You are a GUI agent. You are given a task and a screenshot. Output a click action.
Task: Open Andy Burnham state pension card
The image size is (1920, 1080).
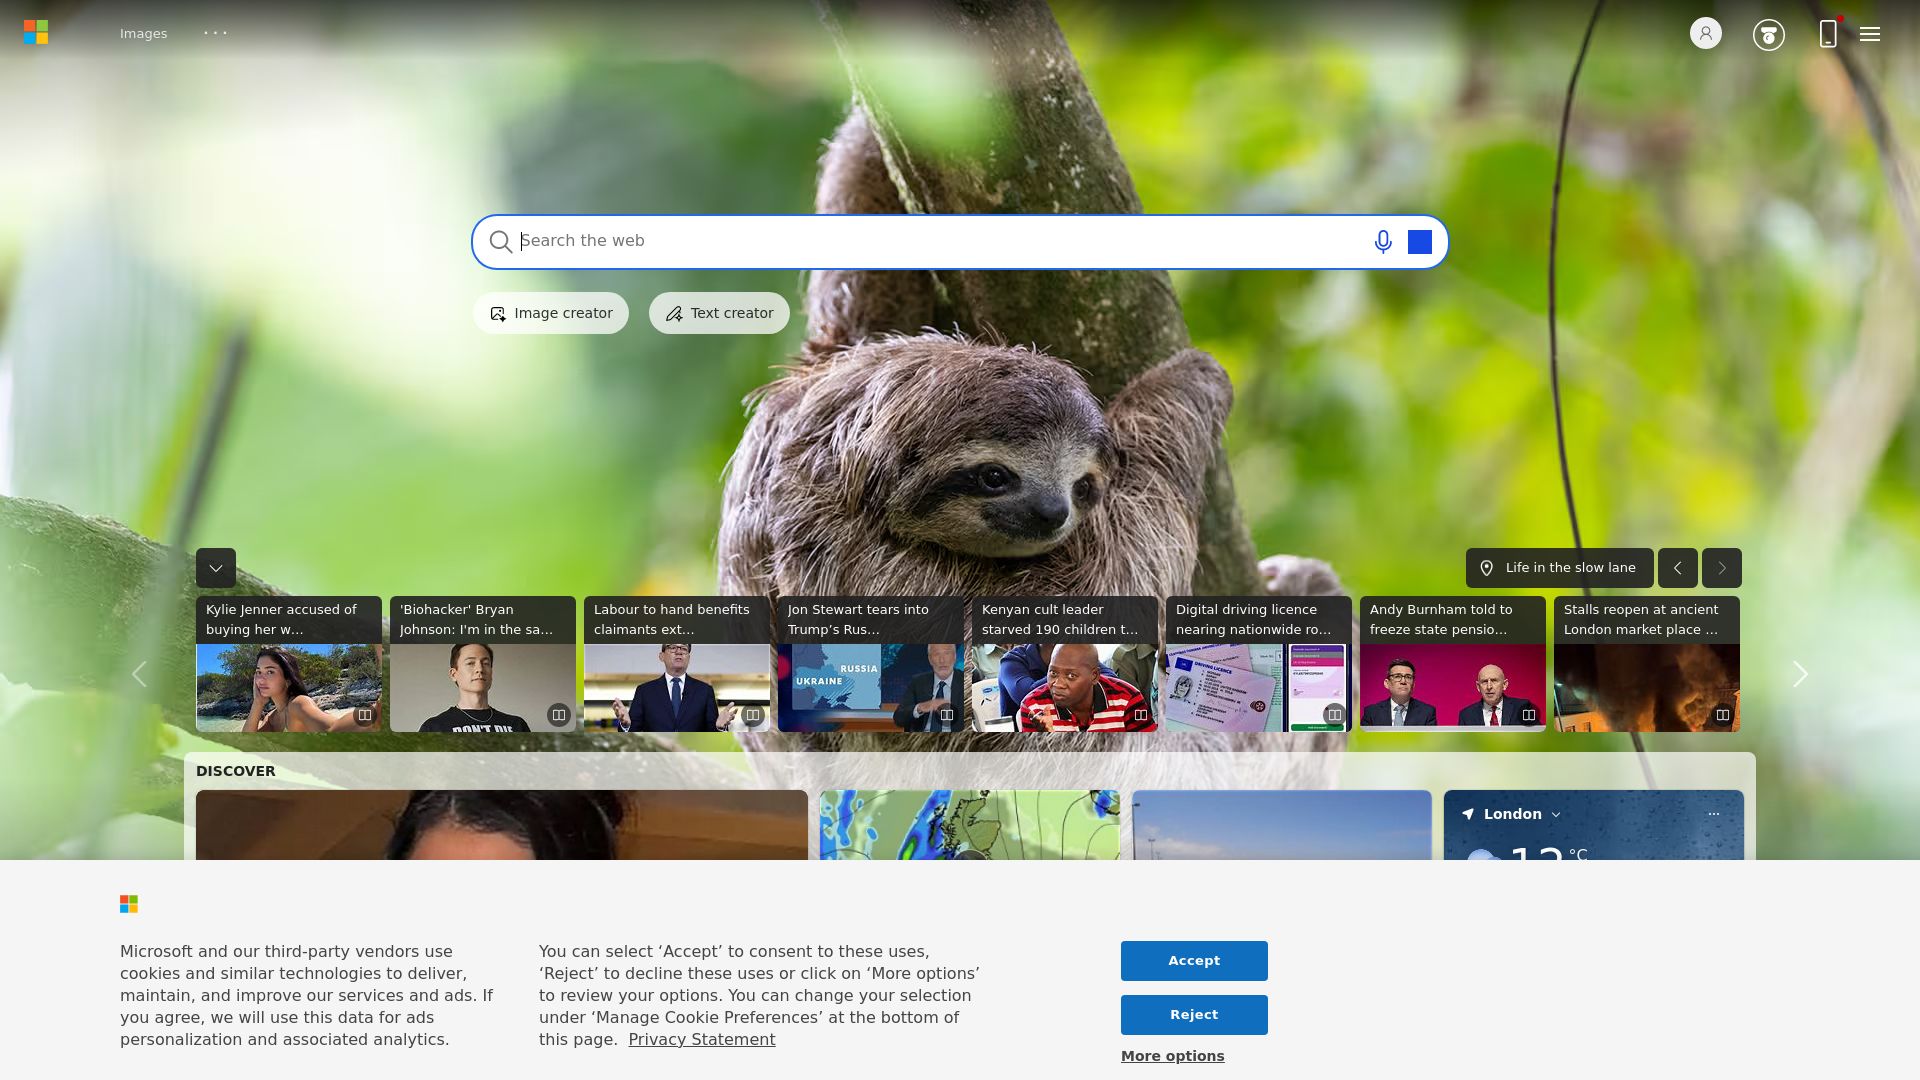pos(1453,664)
